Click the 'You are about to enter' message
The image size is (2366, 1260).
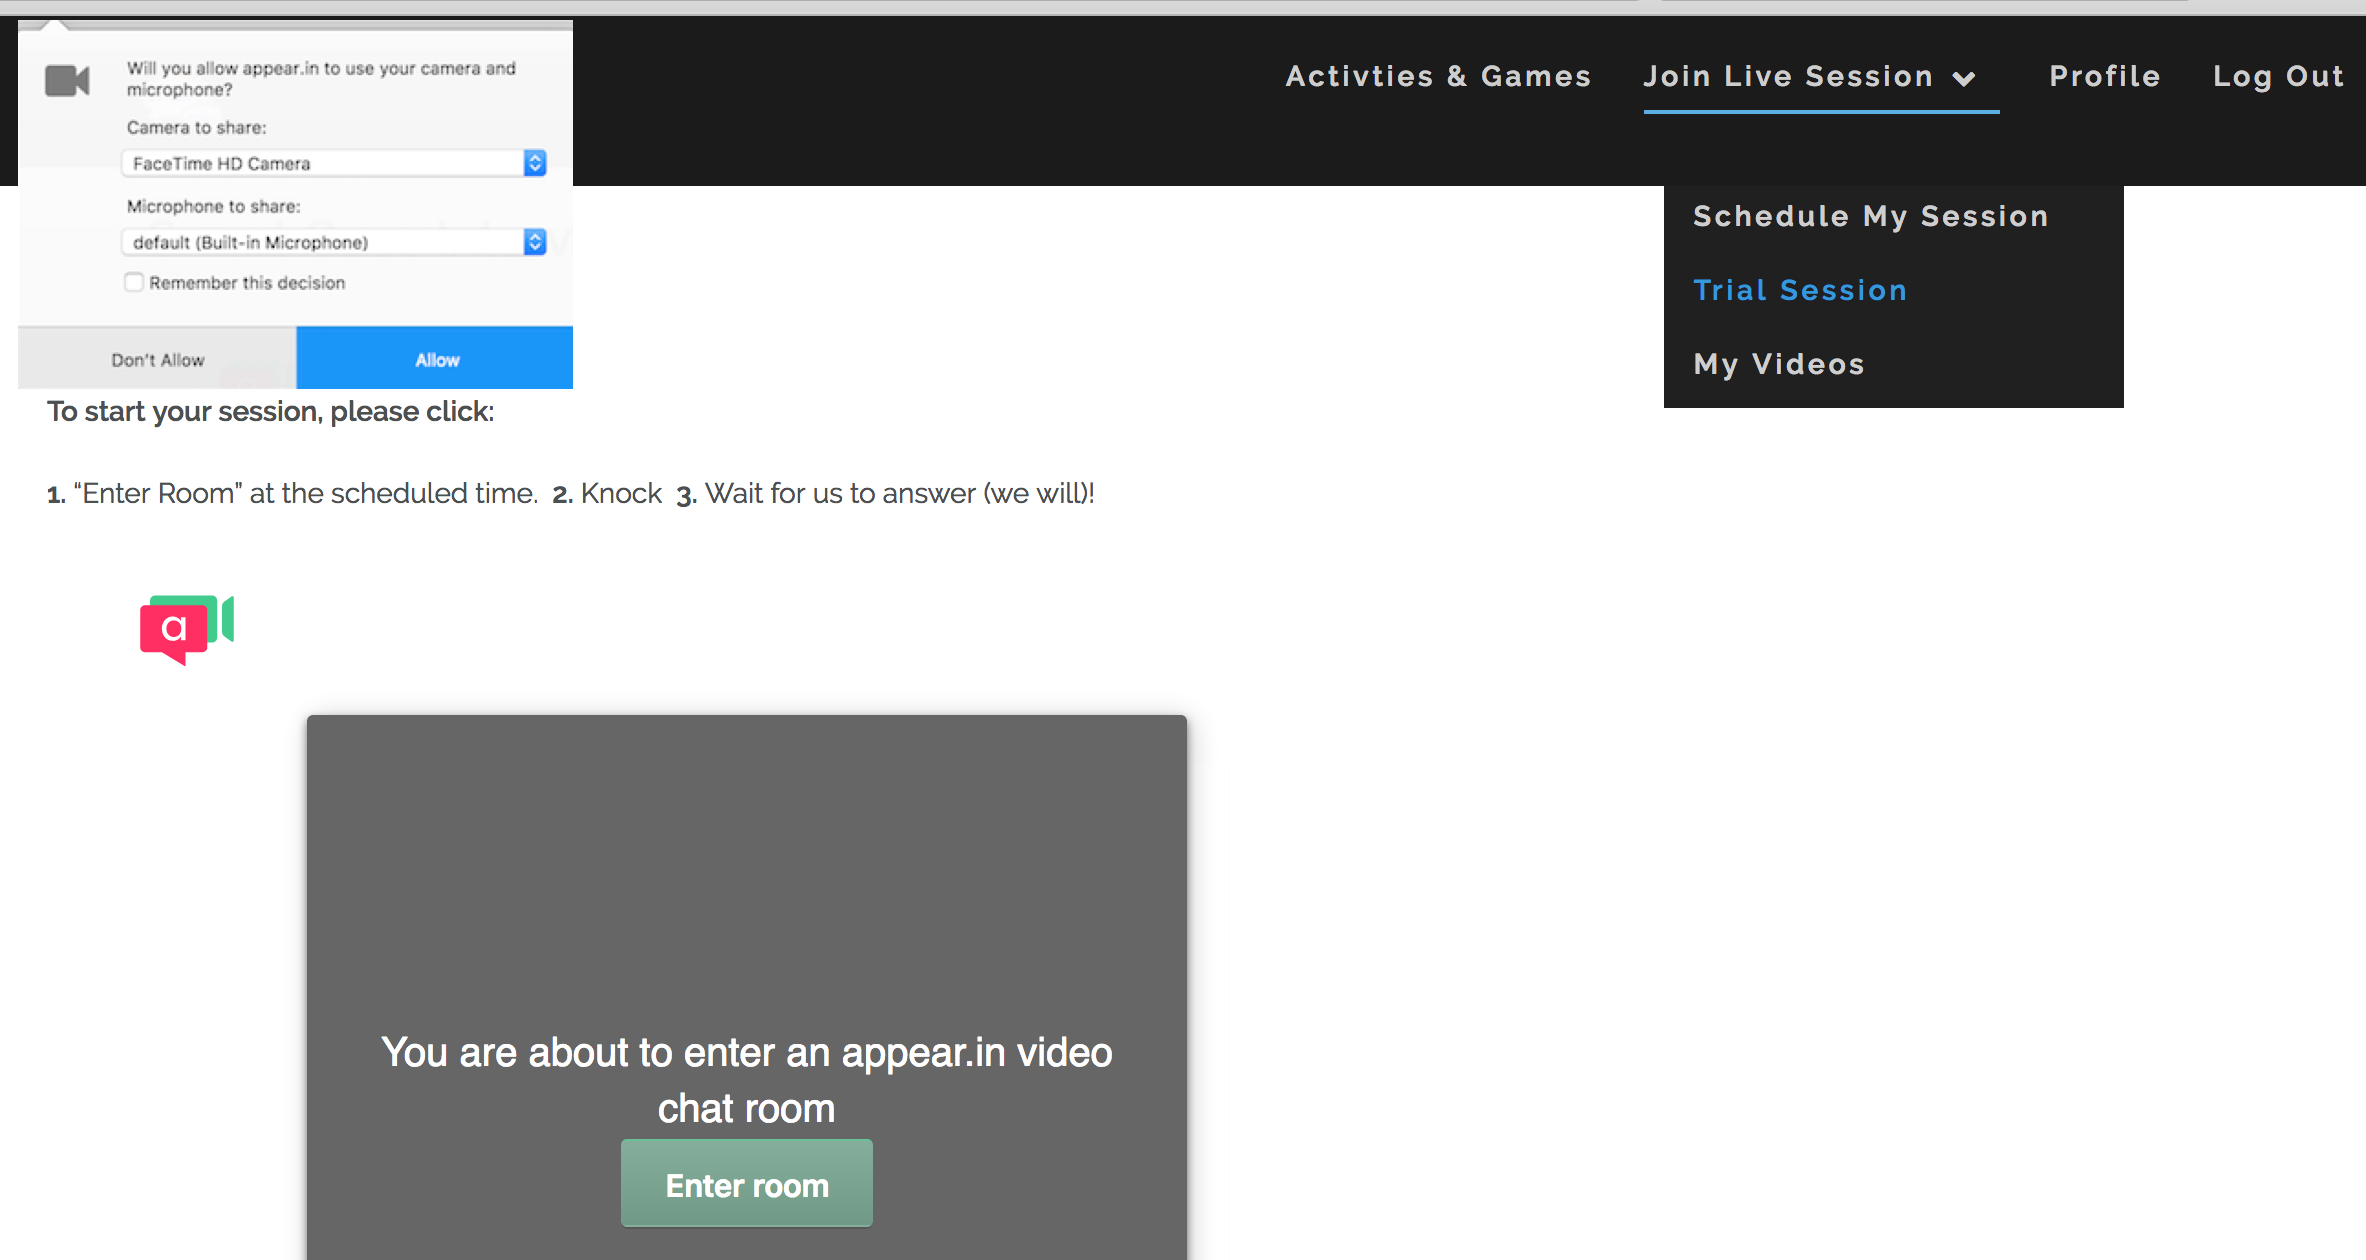coord(747,1080)
